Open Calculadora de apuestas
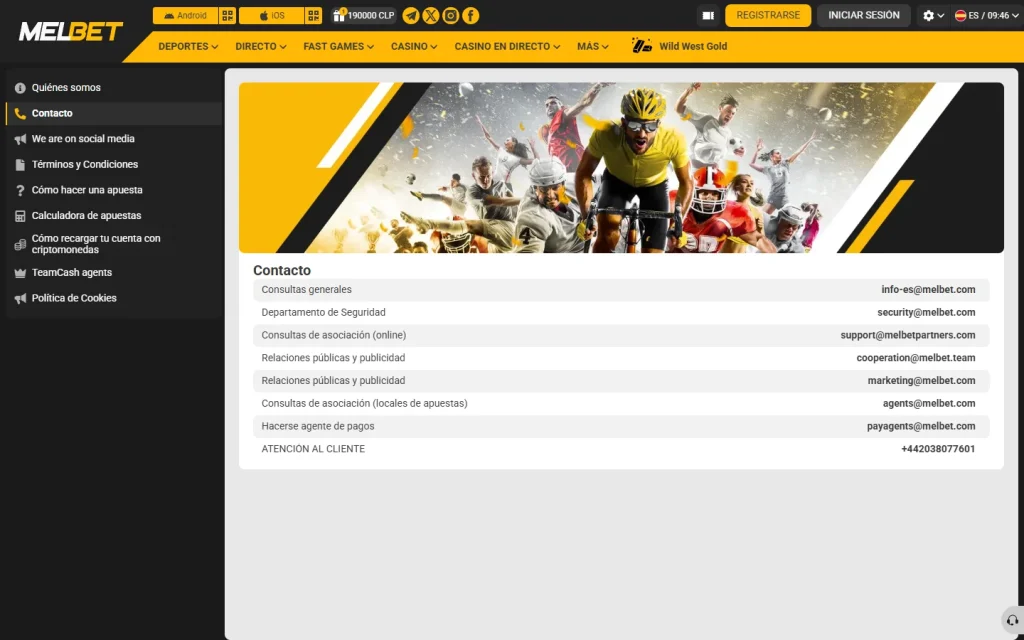This screenshot has height=640, width=1024. [x=114, y=216]
